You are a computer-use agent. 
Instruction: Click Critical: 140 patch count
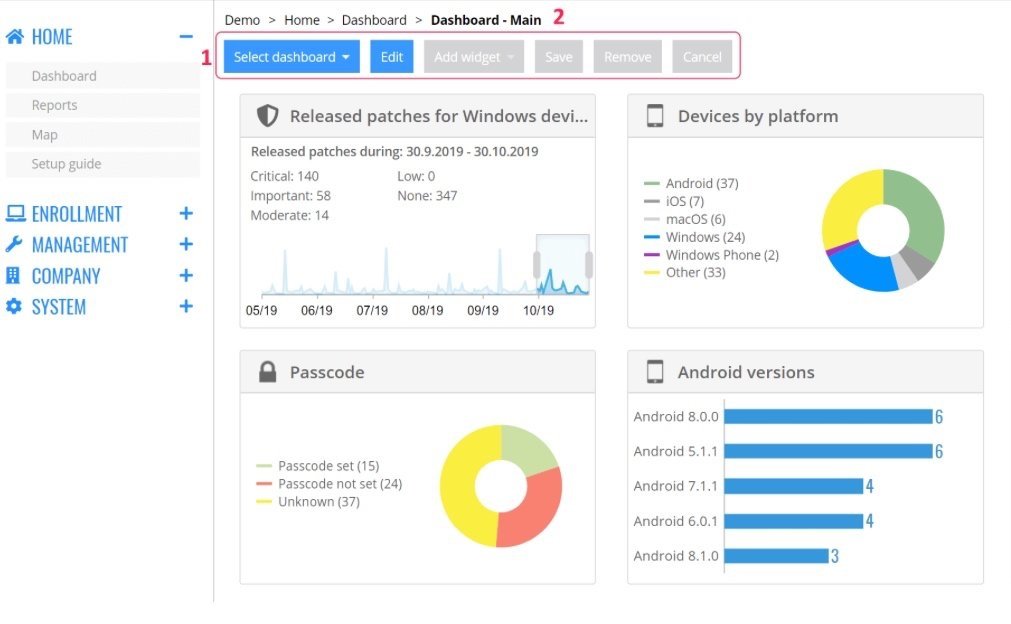click(x=284, y=176)
